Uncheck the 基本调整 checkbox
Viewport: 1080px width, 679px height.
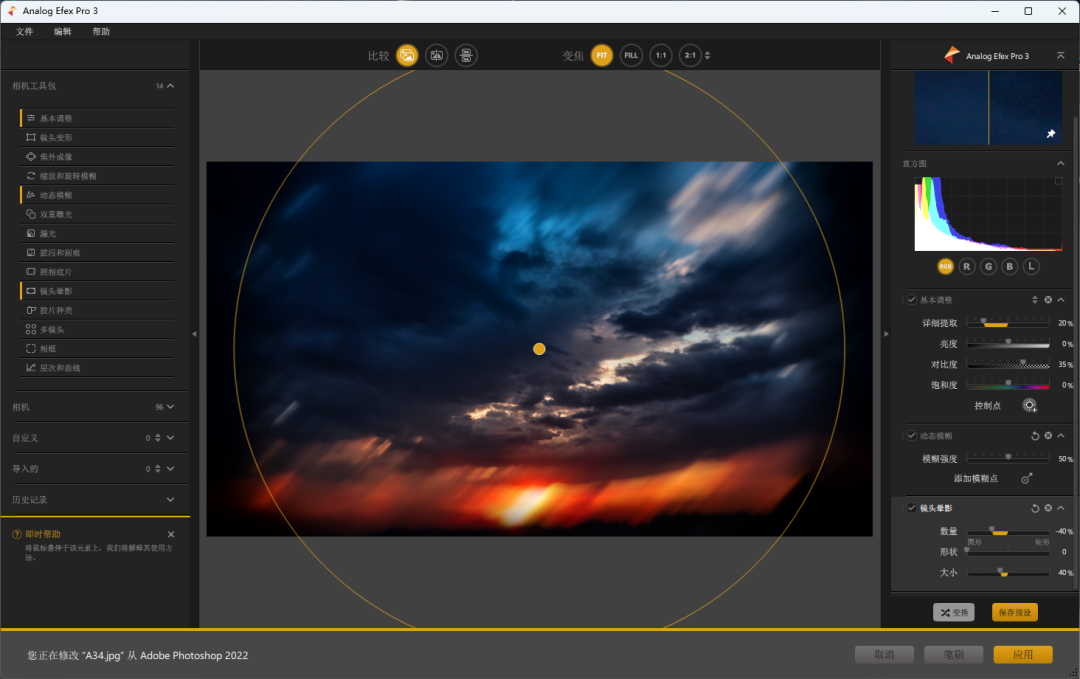pos(911,300)
